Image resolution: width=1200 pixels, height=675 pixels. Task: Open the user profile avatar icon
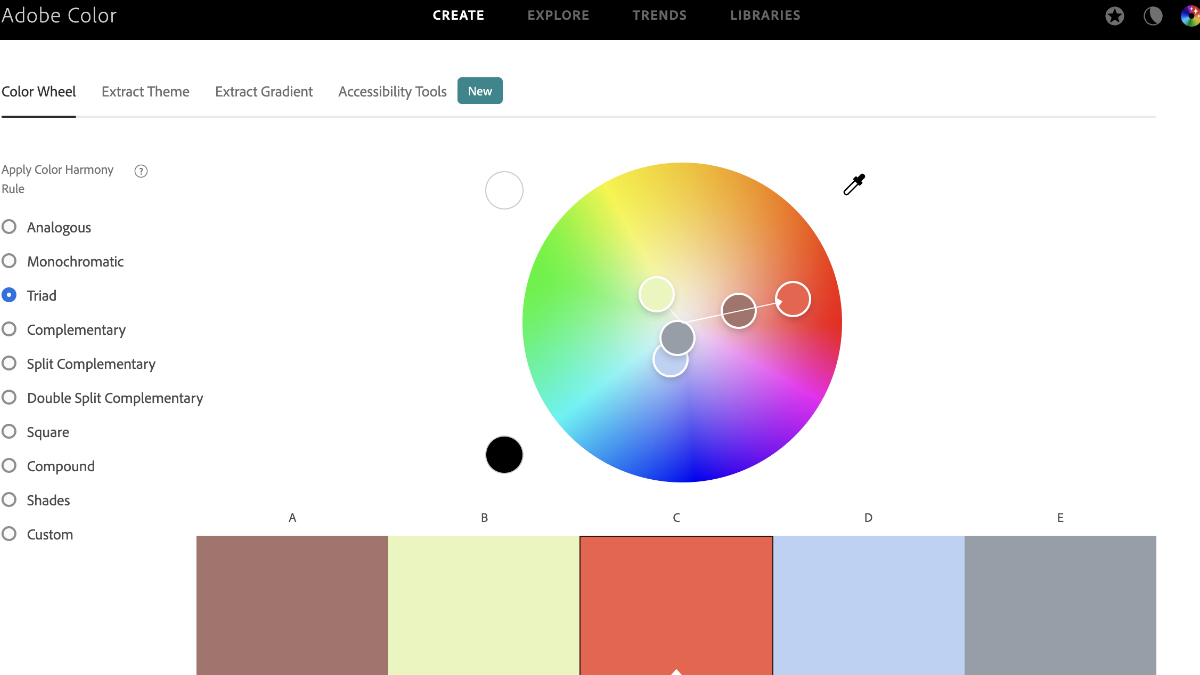[1192, 16]
